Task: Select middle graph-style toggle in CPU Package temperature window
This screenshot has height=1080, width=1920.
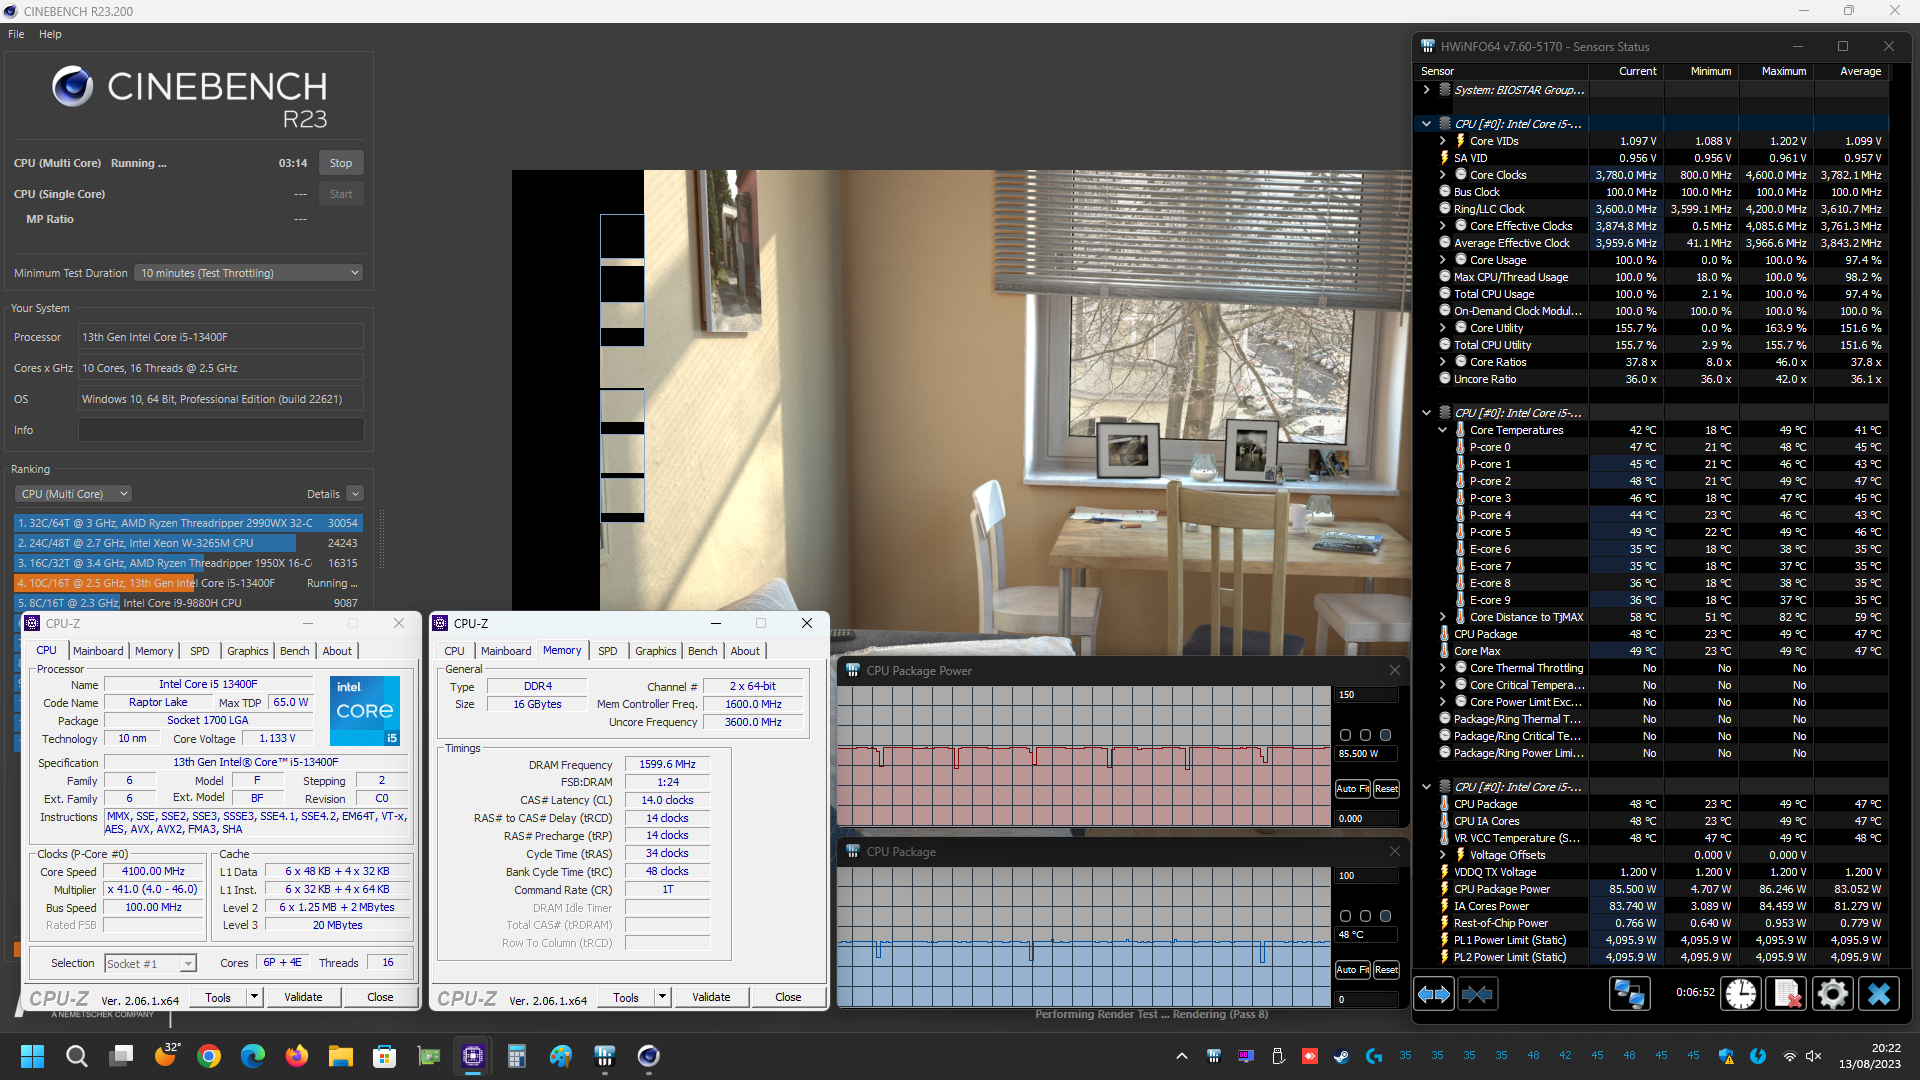Action: pos(1365,916)
